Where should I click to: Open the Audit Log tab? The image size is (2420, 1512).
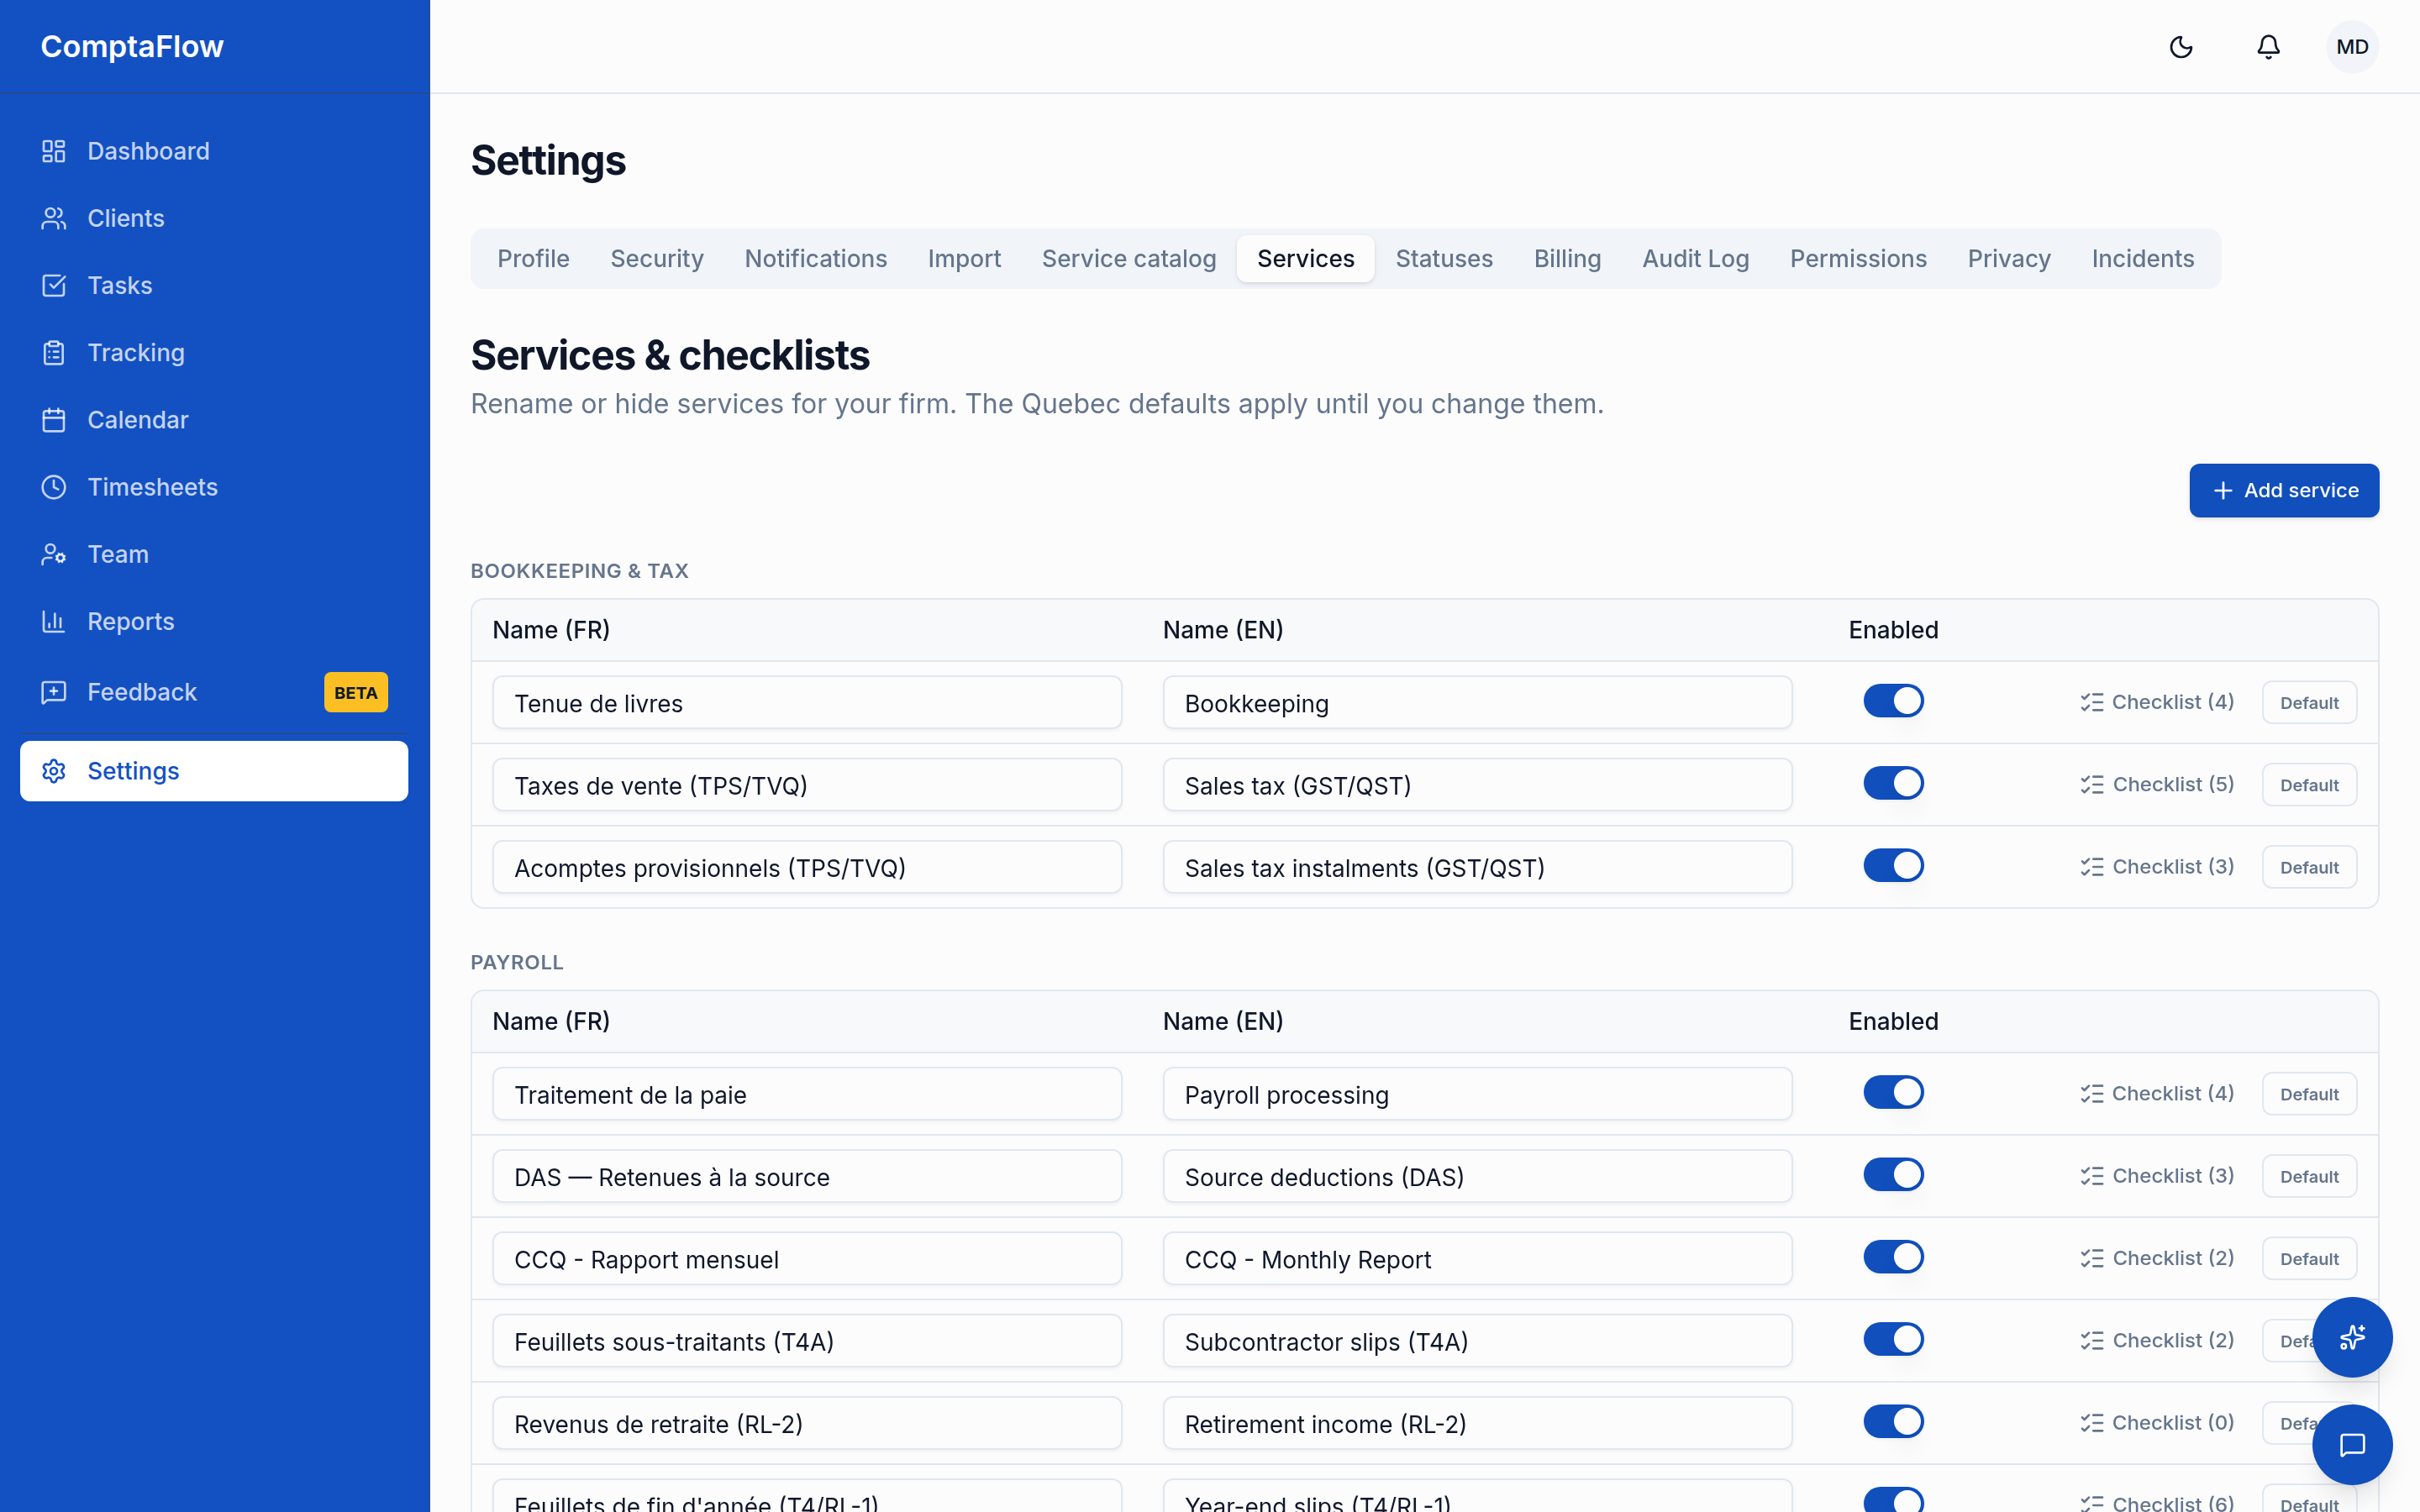pyautogui.click(x=1695, y=259)
